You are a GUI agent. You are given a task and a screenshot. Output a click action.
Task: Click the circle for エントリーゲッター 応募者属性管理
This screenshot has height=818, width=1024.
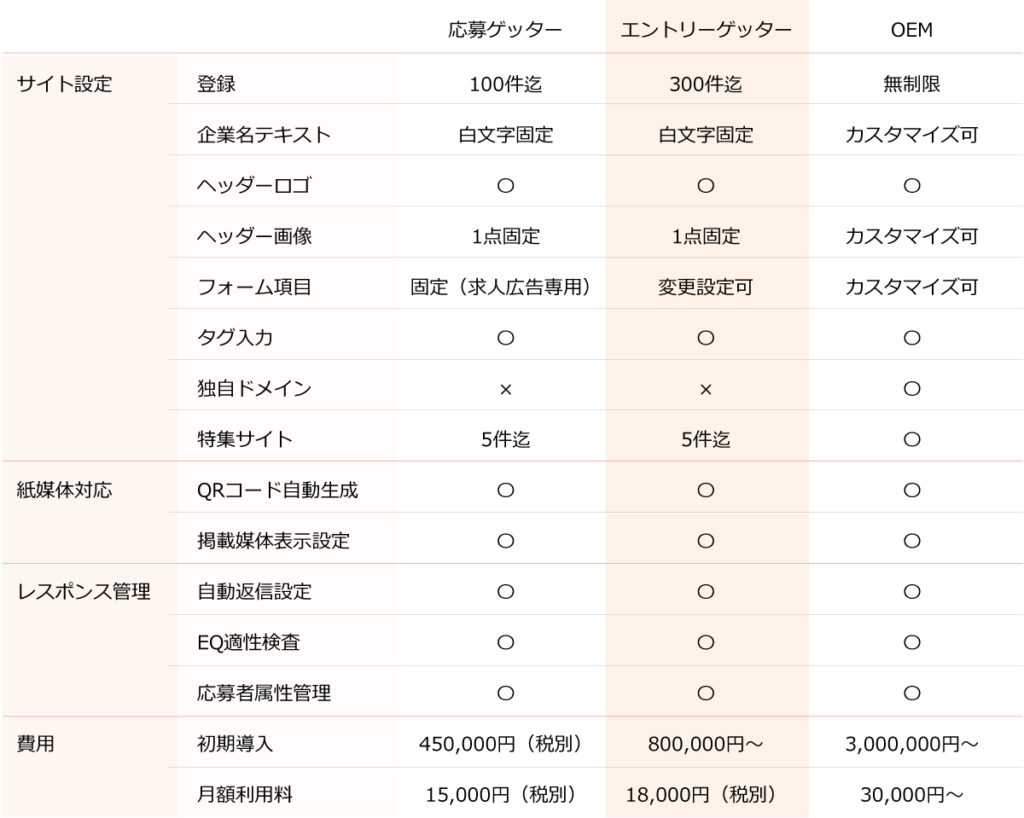coord(705,693)
